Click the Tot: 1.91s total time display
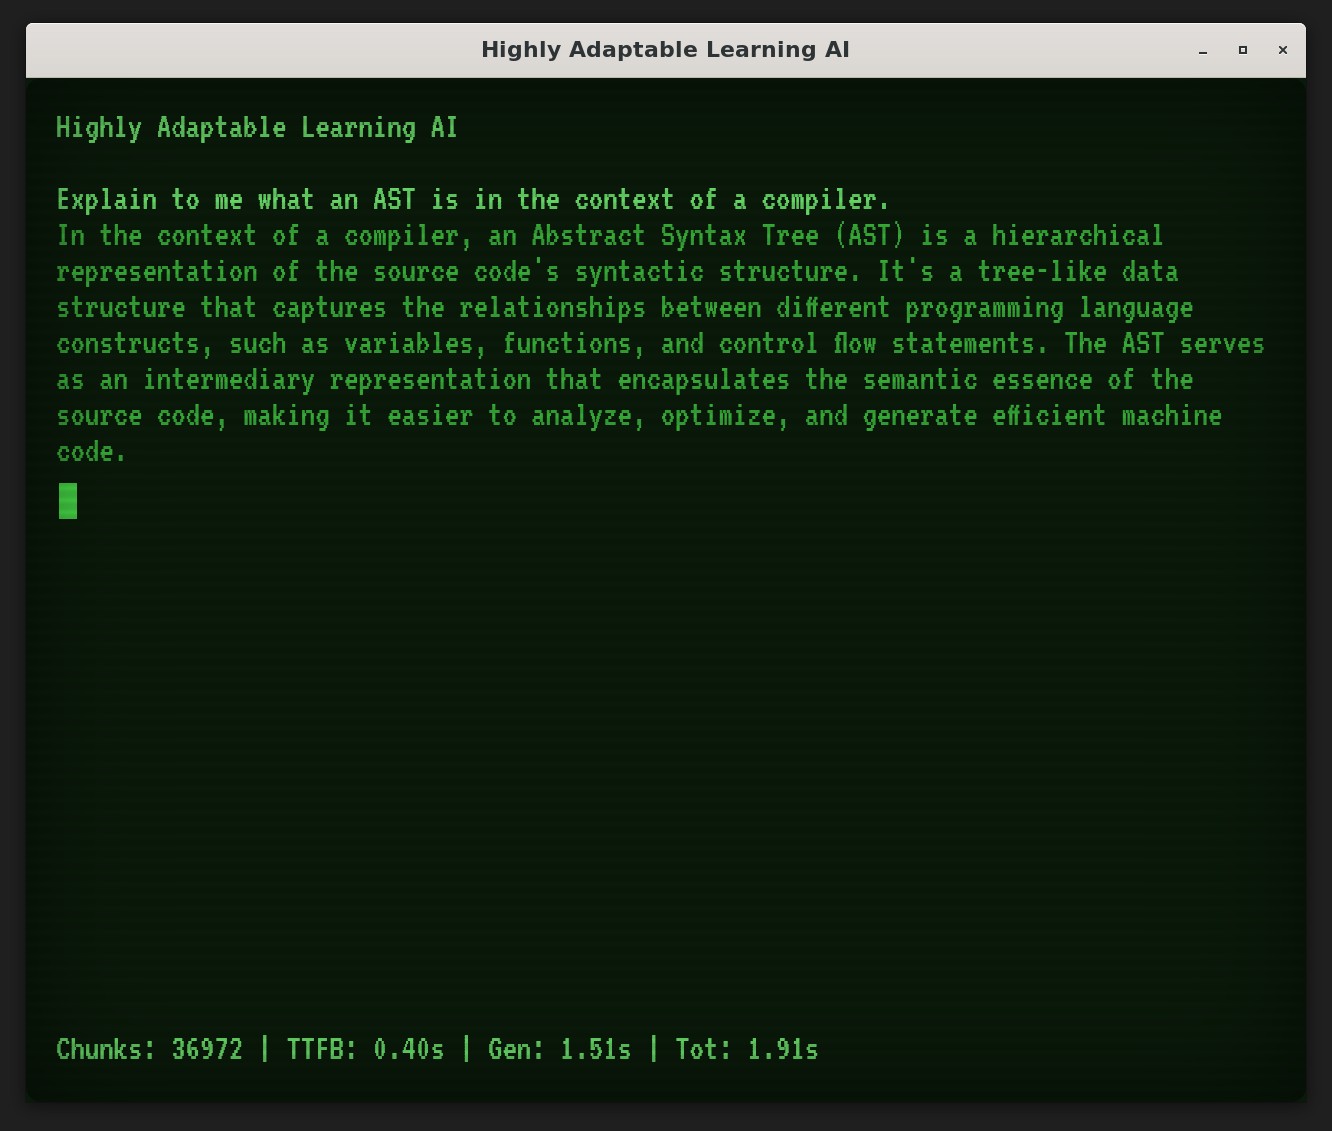The image size is (1332, 1131). point(746,1049)
